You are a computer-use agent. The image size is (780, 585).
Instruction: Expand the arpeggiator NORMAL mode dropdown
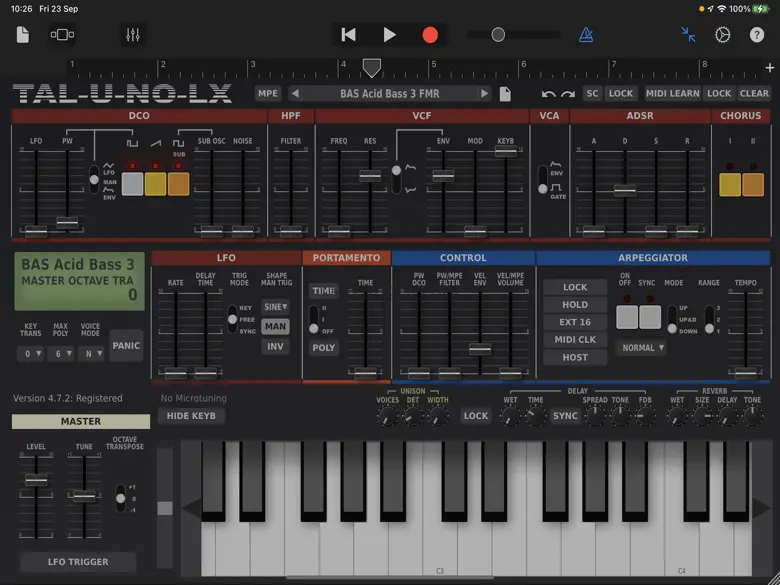pos(641,348)
